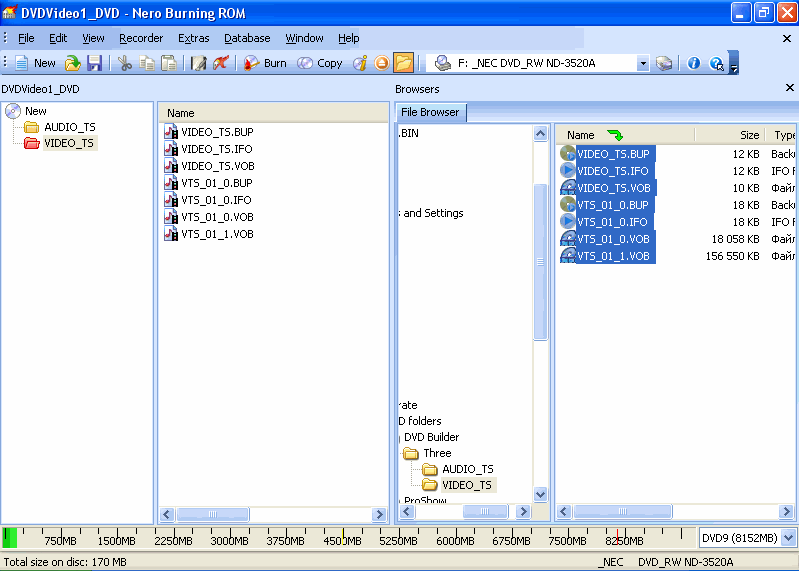
Task: Open the DVD9 (8152MB) disc size dropdown
Action: pyautogui.click(x=789, y=538)
